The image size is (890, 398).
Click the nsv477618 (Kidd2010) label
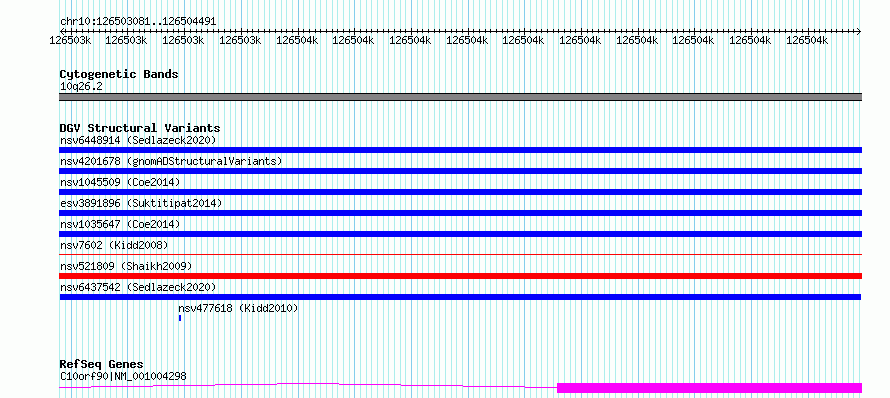click(238, 308)
